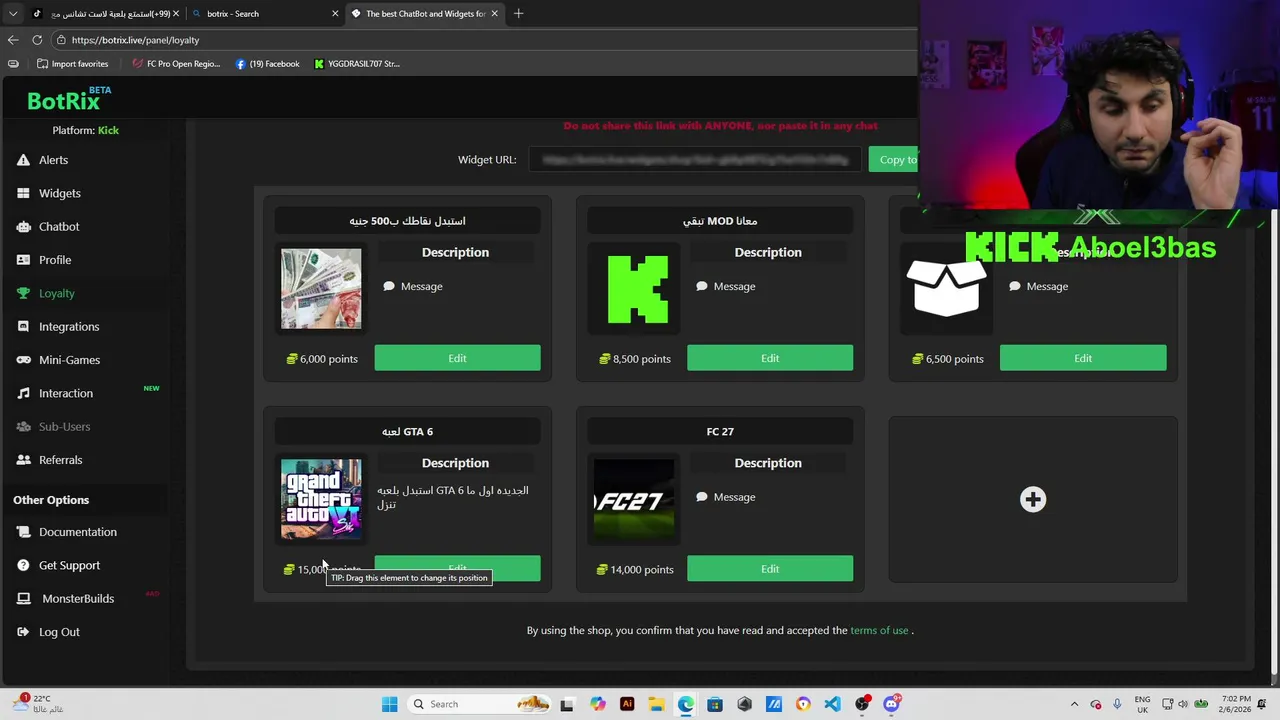Log Out of BotRix
Image resolution: width=1280 pixels, height=720 pixels.
pos(48,632)
